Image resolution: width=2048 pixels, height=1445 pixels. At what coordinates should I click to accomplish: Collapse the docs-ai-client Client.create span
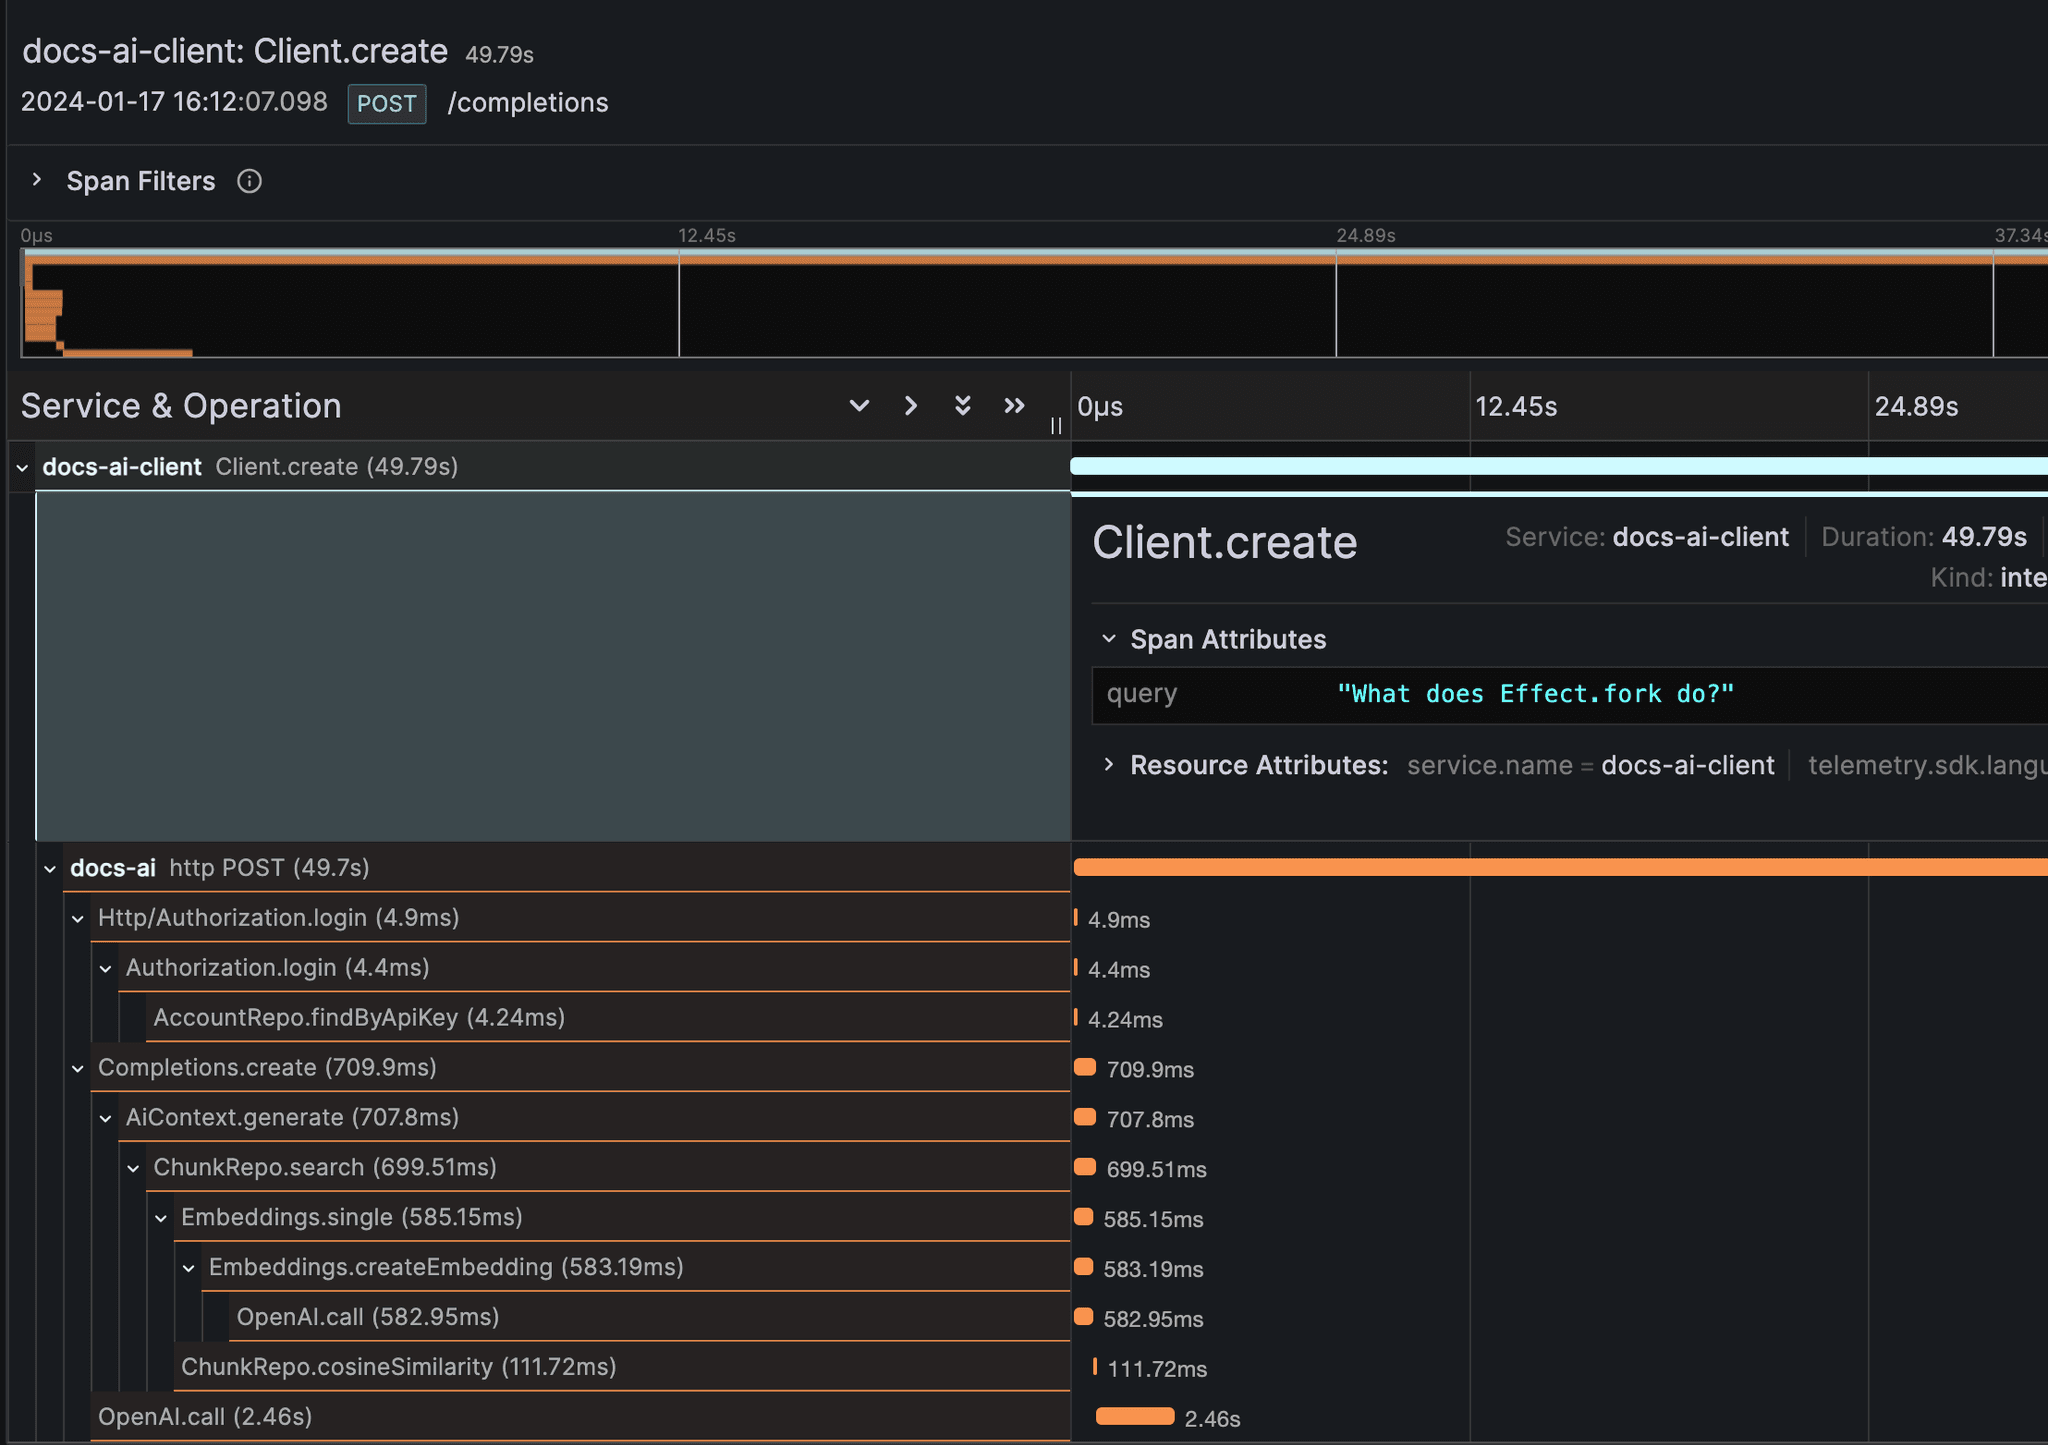coord(22,468)
